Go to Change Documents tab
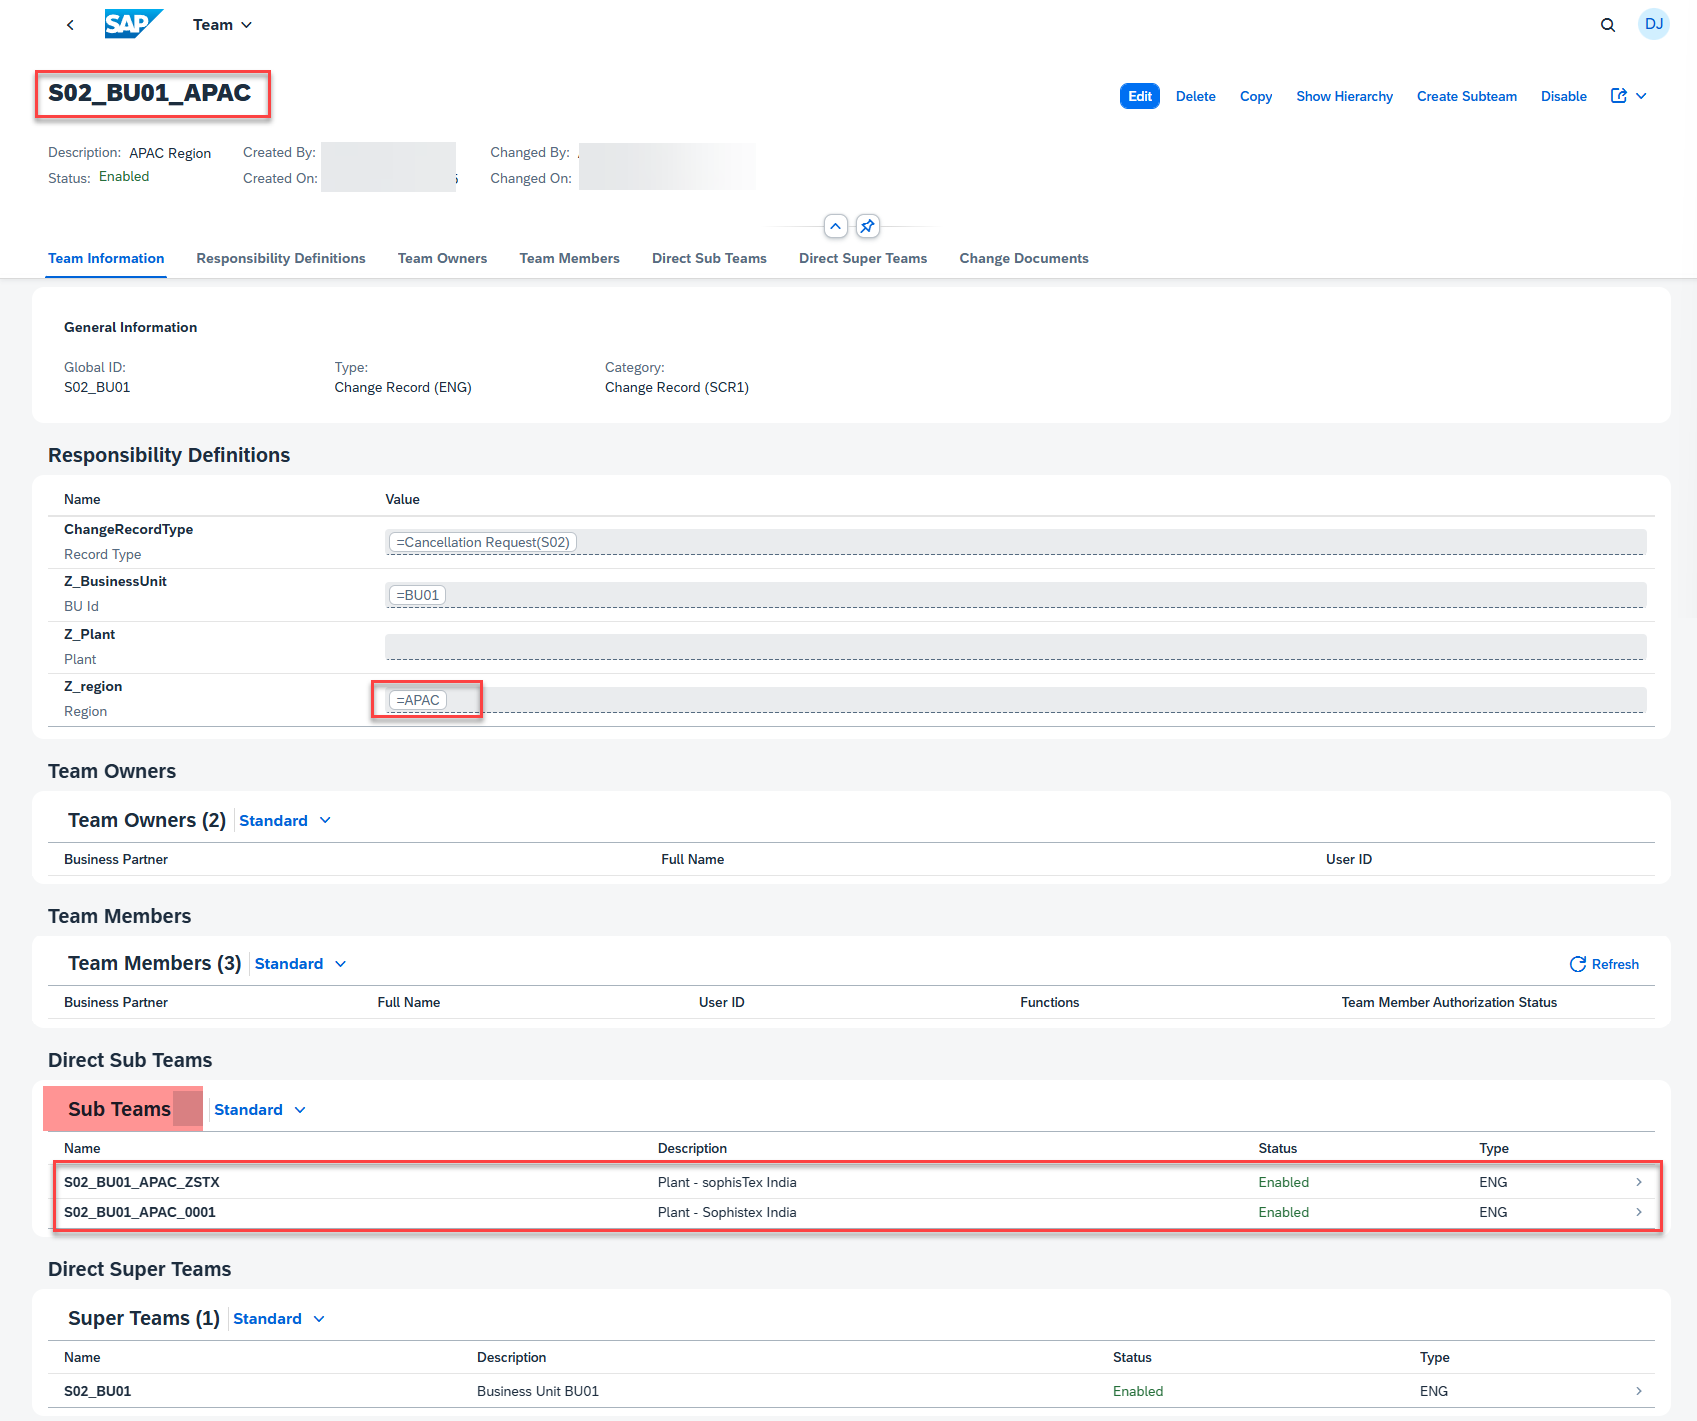The image size is (1697, 1421). (1023, 258)
